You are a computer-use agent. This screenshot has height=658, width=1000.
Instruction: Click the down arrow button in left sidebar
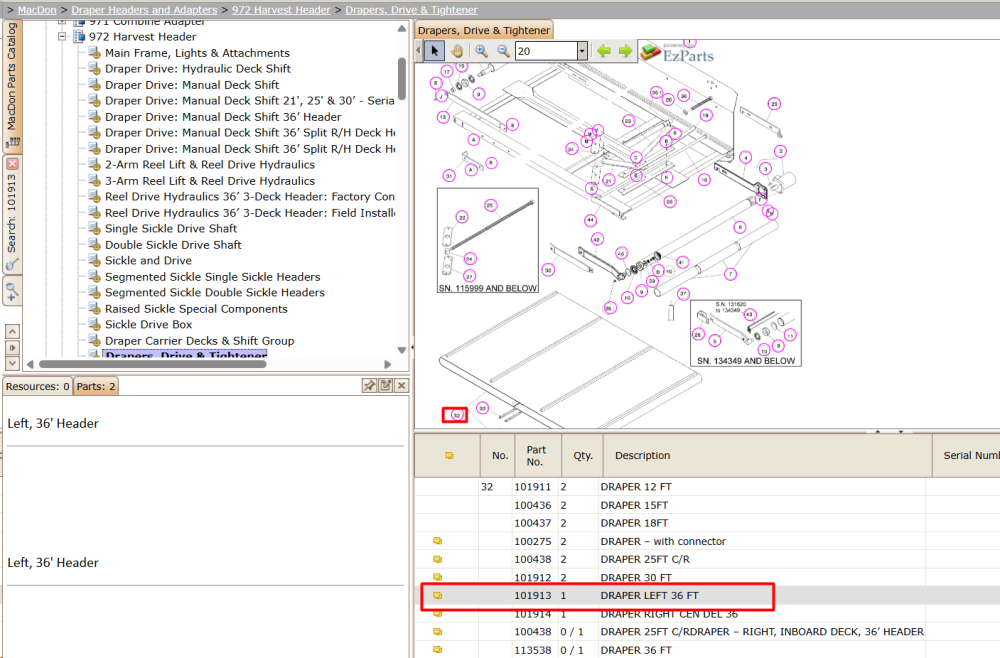[x=12, y=363]
